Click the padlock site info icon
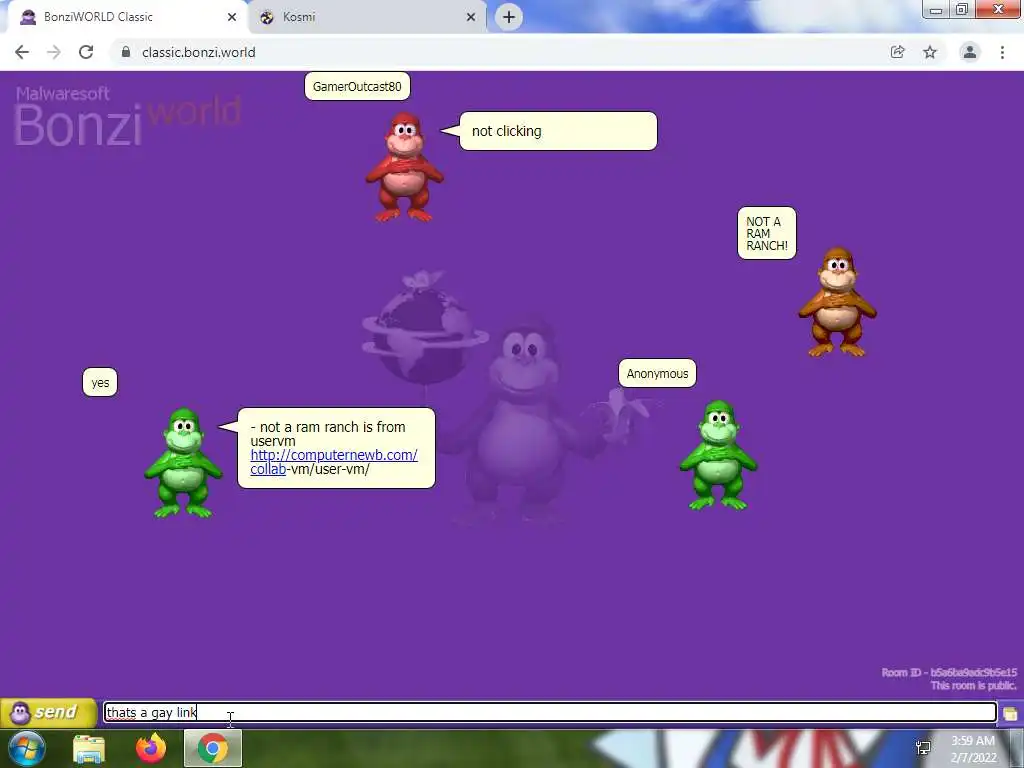 click(x=125, y=52)
